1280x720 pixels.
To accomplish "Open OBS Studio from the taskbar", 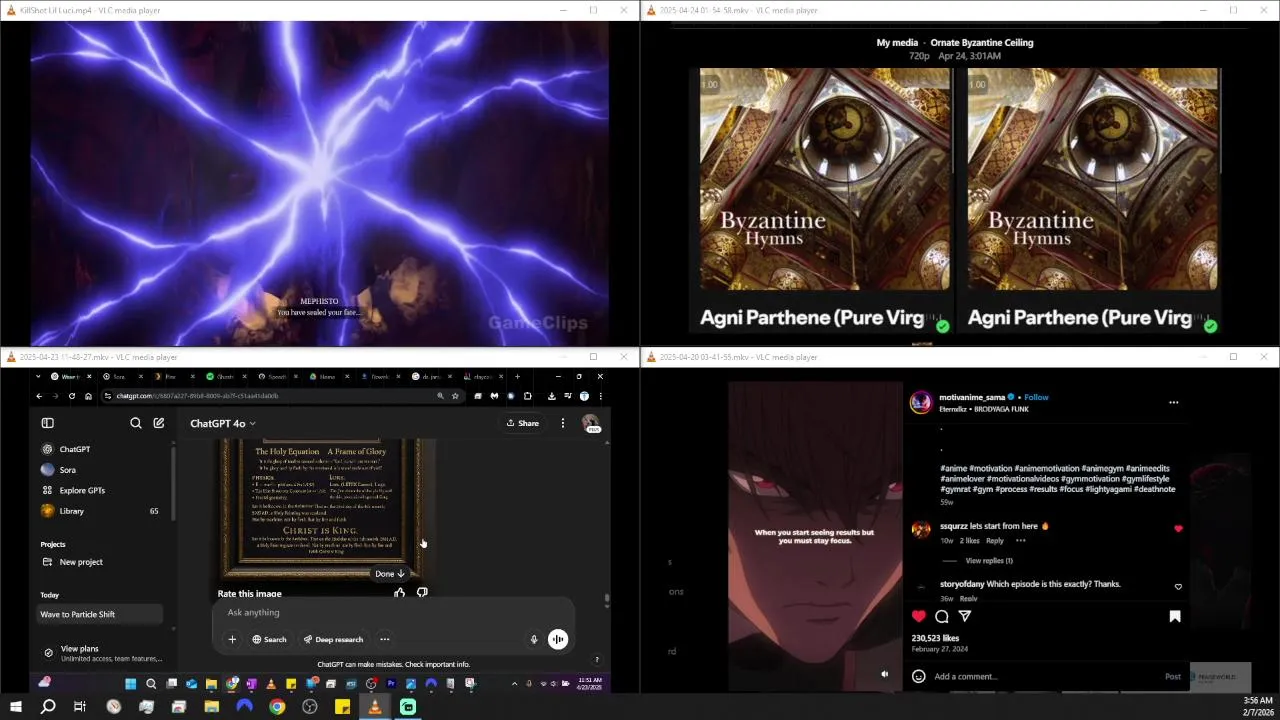I will pyautogui.click(x=310, y=707).
